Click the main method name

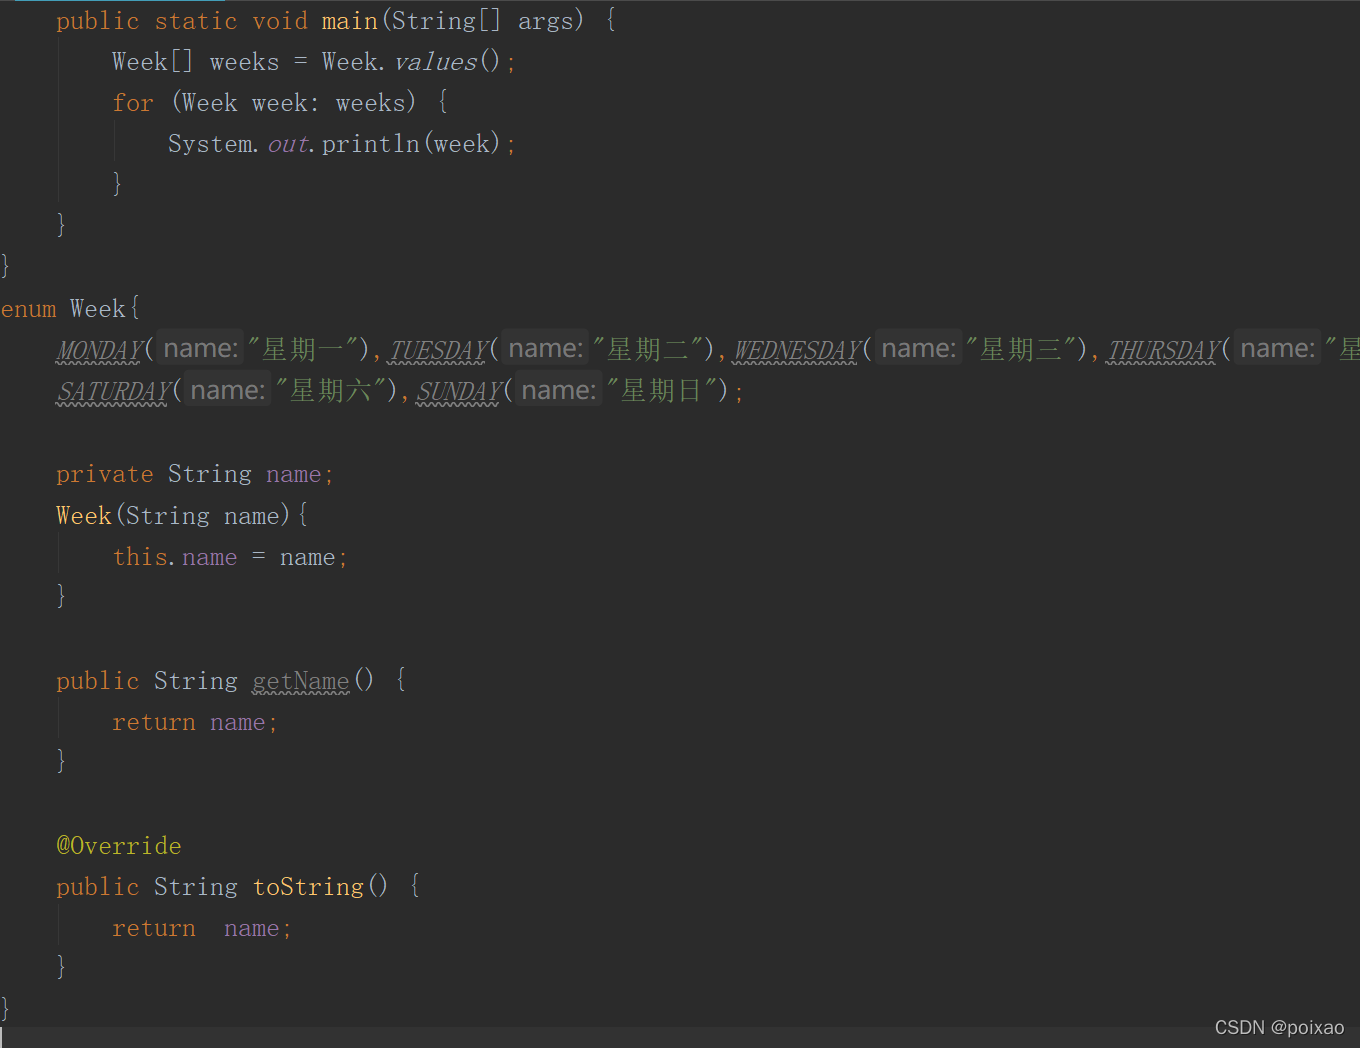pyautogui.click(x=350, y=21)
